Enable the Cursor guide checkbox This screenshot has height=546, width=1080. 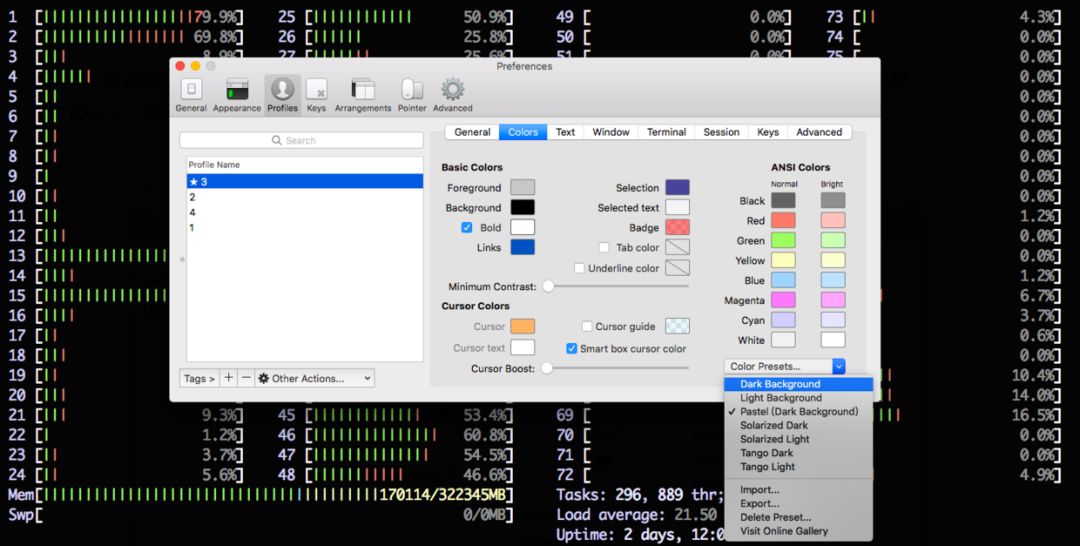coord(587,326)
